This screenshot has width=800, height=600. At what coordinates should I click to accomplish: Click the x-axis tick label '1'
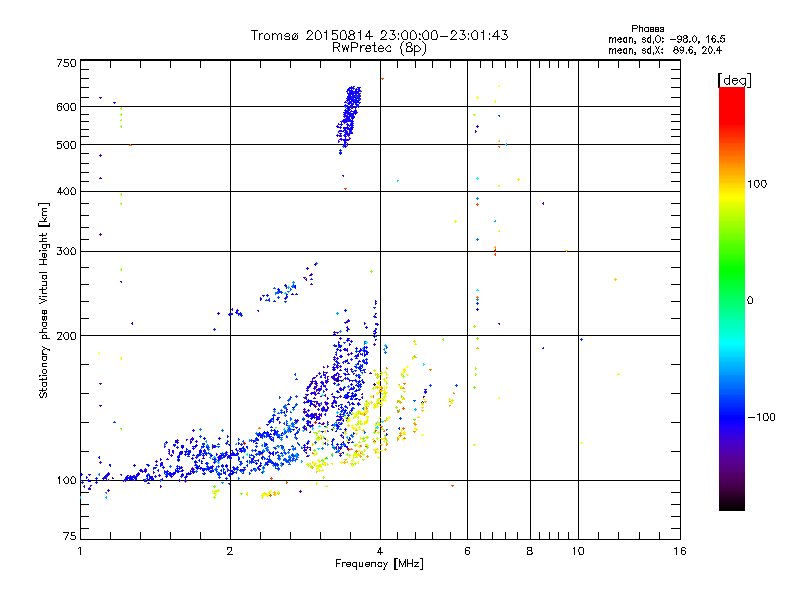(80, 551)
